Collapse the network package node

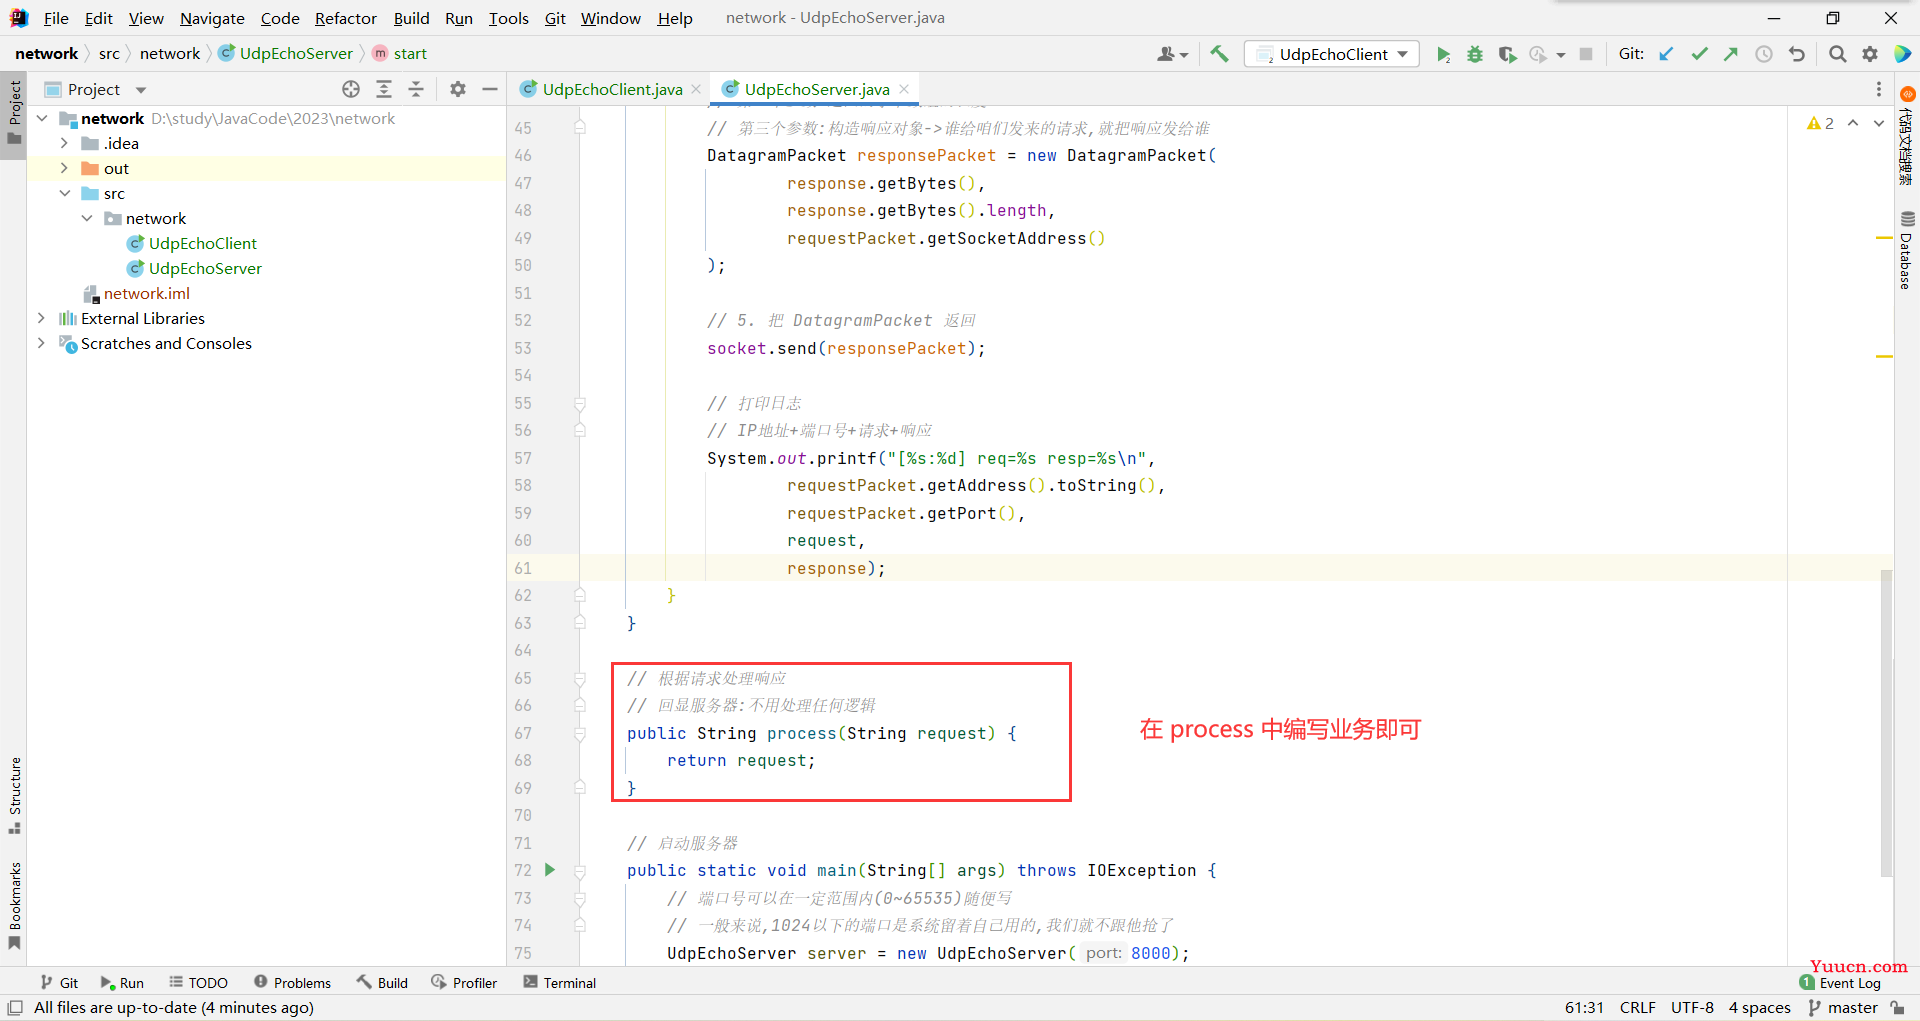tap(87, 218)
